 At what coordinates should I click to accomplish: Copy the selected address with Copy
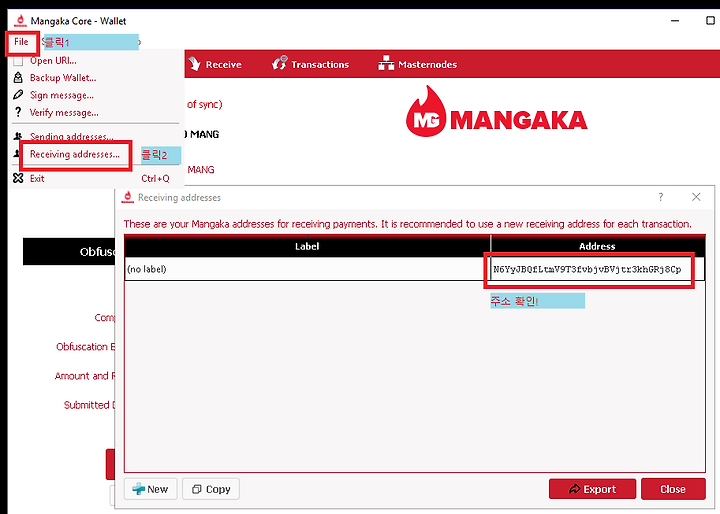coord(211,489)
